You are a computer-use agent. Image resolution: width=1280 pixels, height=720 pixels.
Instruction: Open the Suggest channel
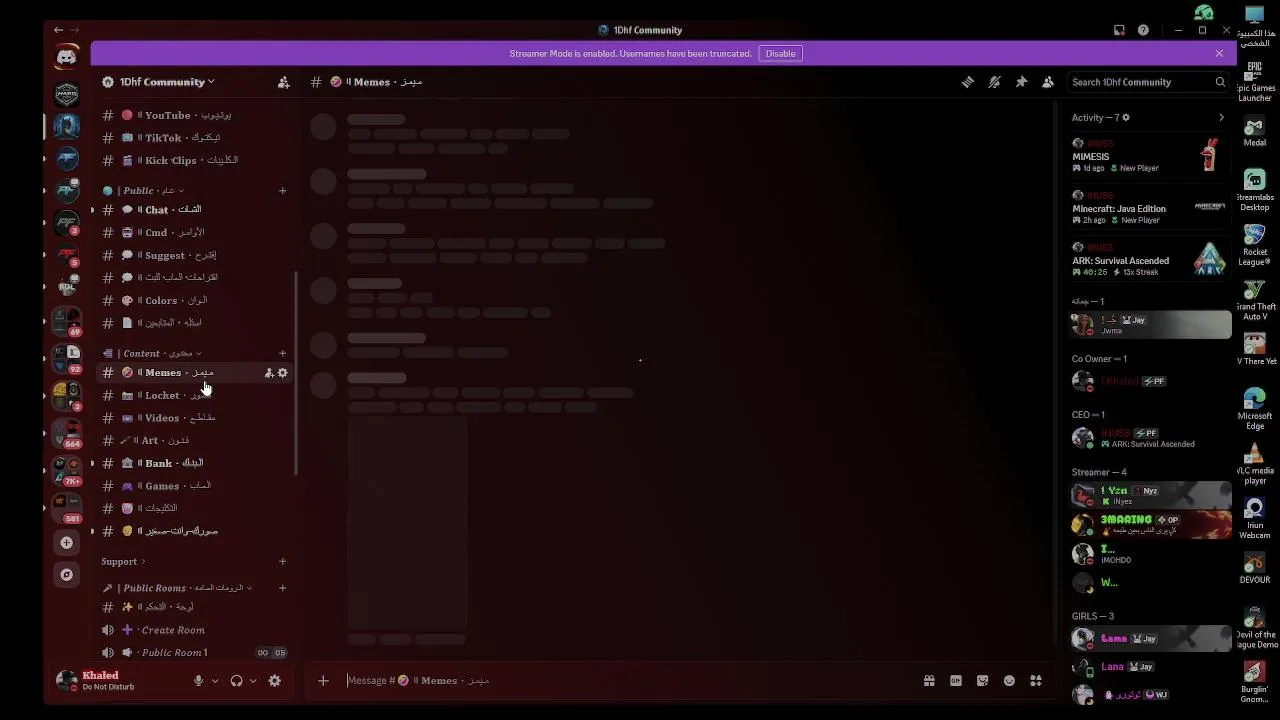coord(194,255)
